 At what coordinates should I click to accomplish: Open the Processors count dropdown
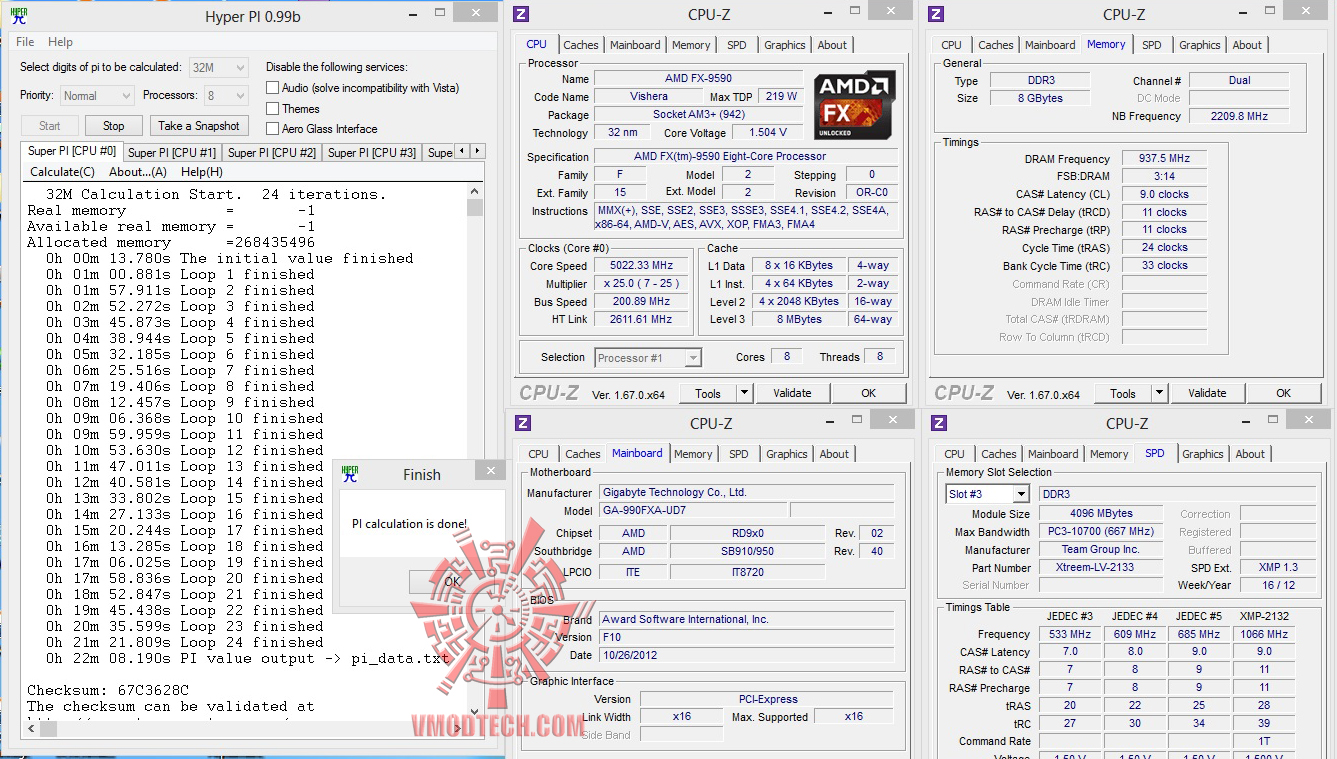click(226, 96)
